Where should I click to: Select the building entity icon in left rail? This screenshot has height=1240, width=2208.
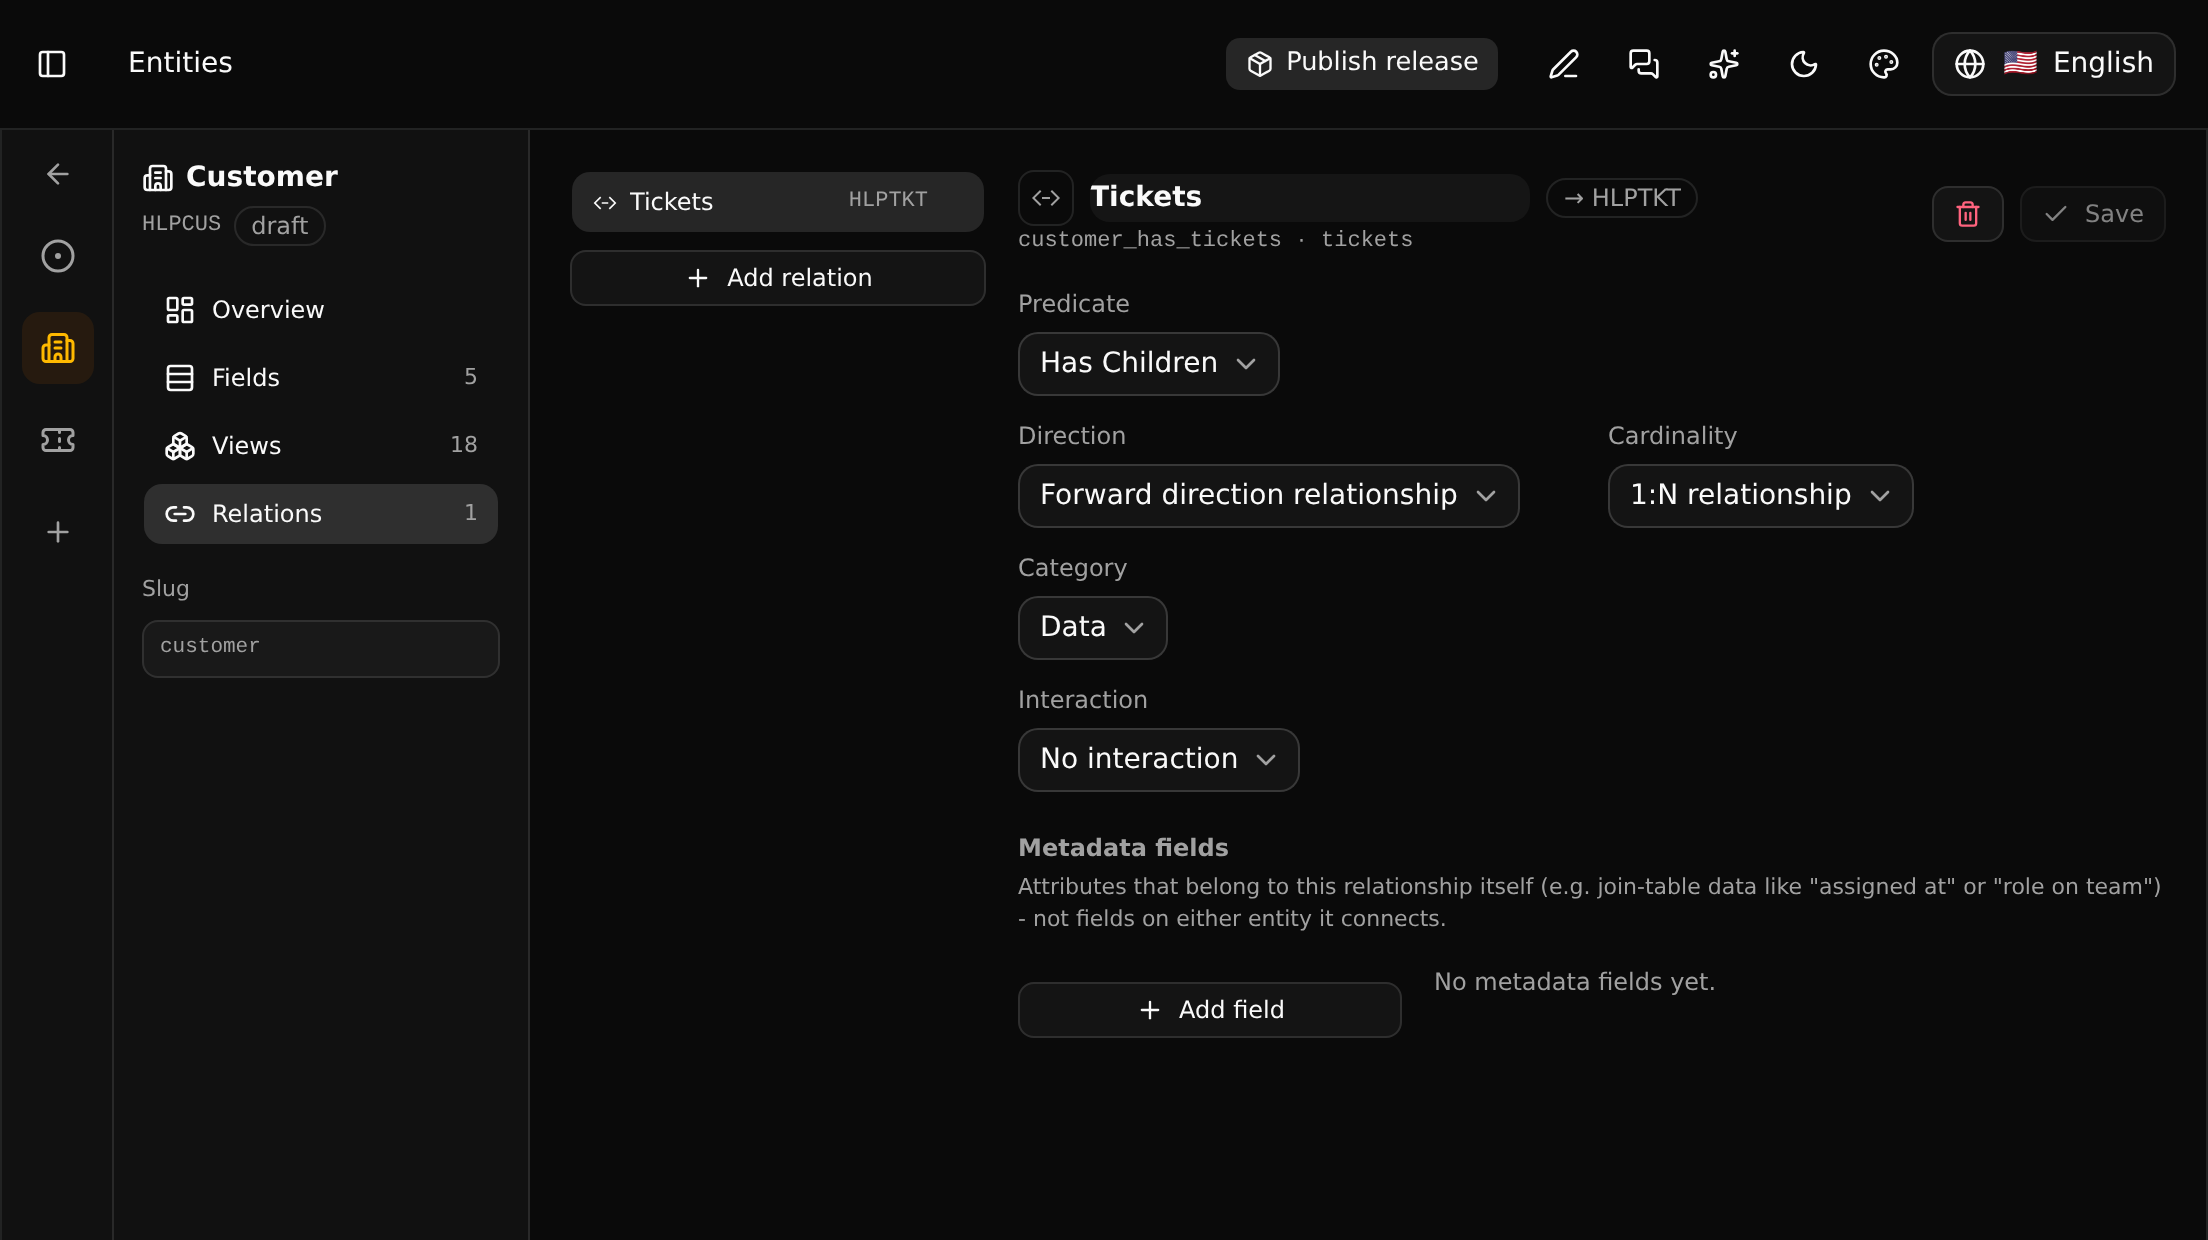pyautogui.click(x=58, y=348)
